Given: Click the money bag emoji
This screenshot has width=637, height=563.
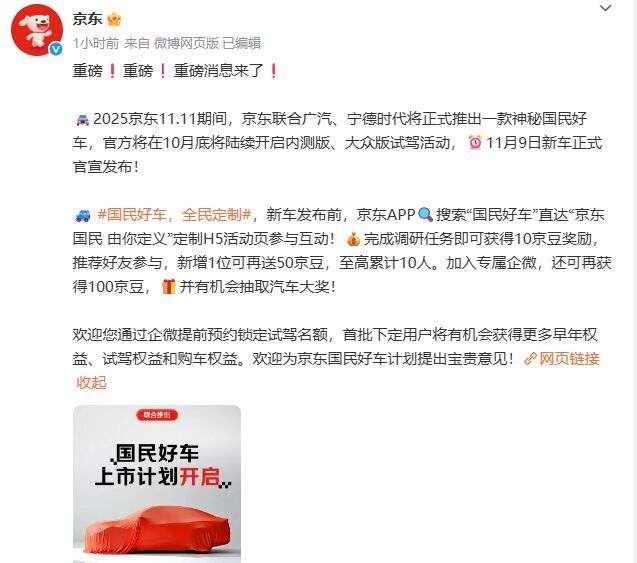Looking at the screenshot, I should coord(353,239).
